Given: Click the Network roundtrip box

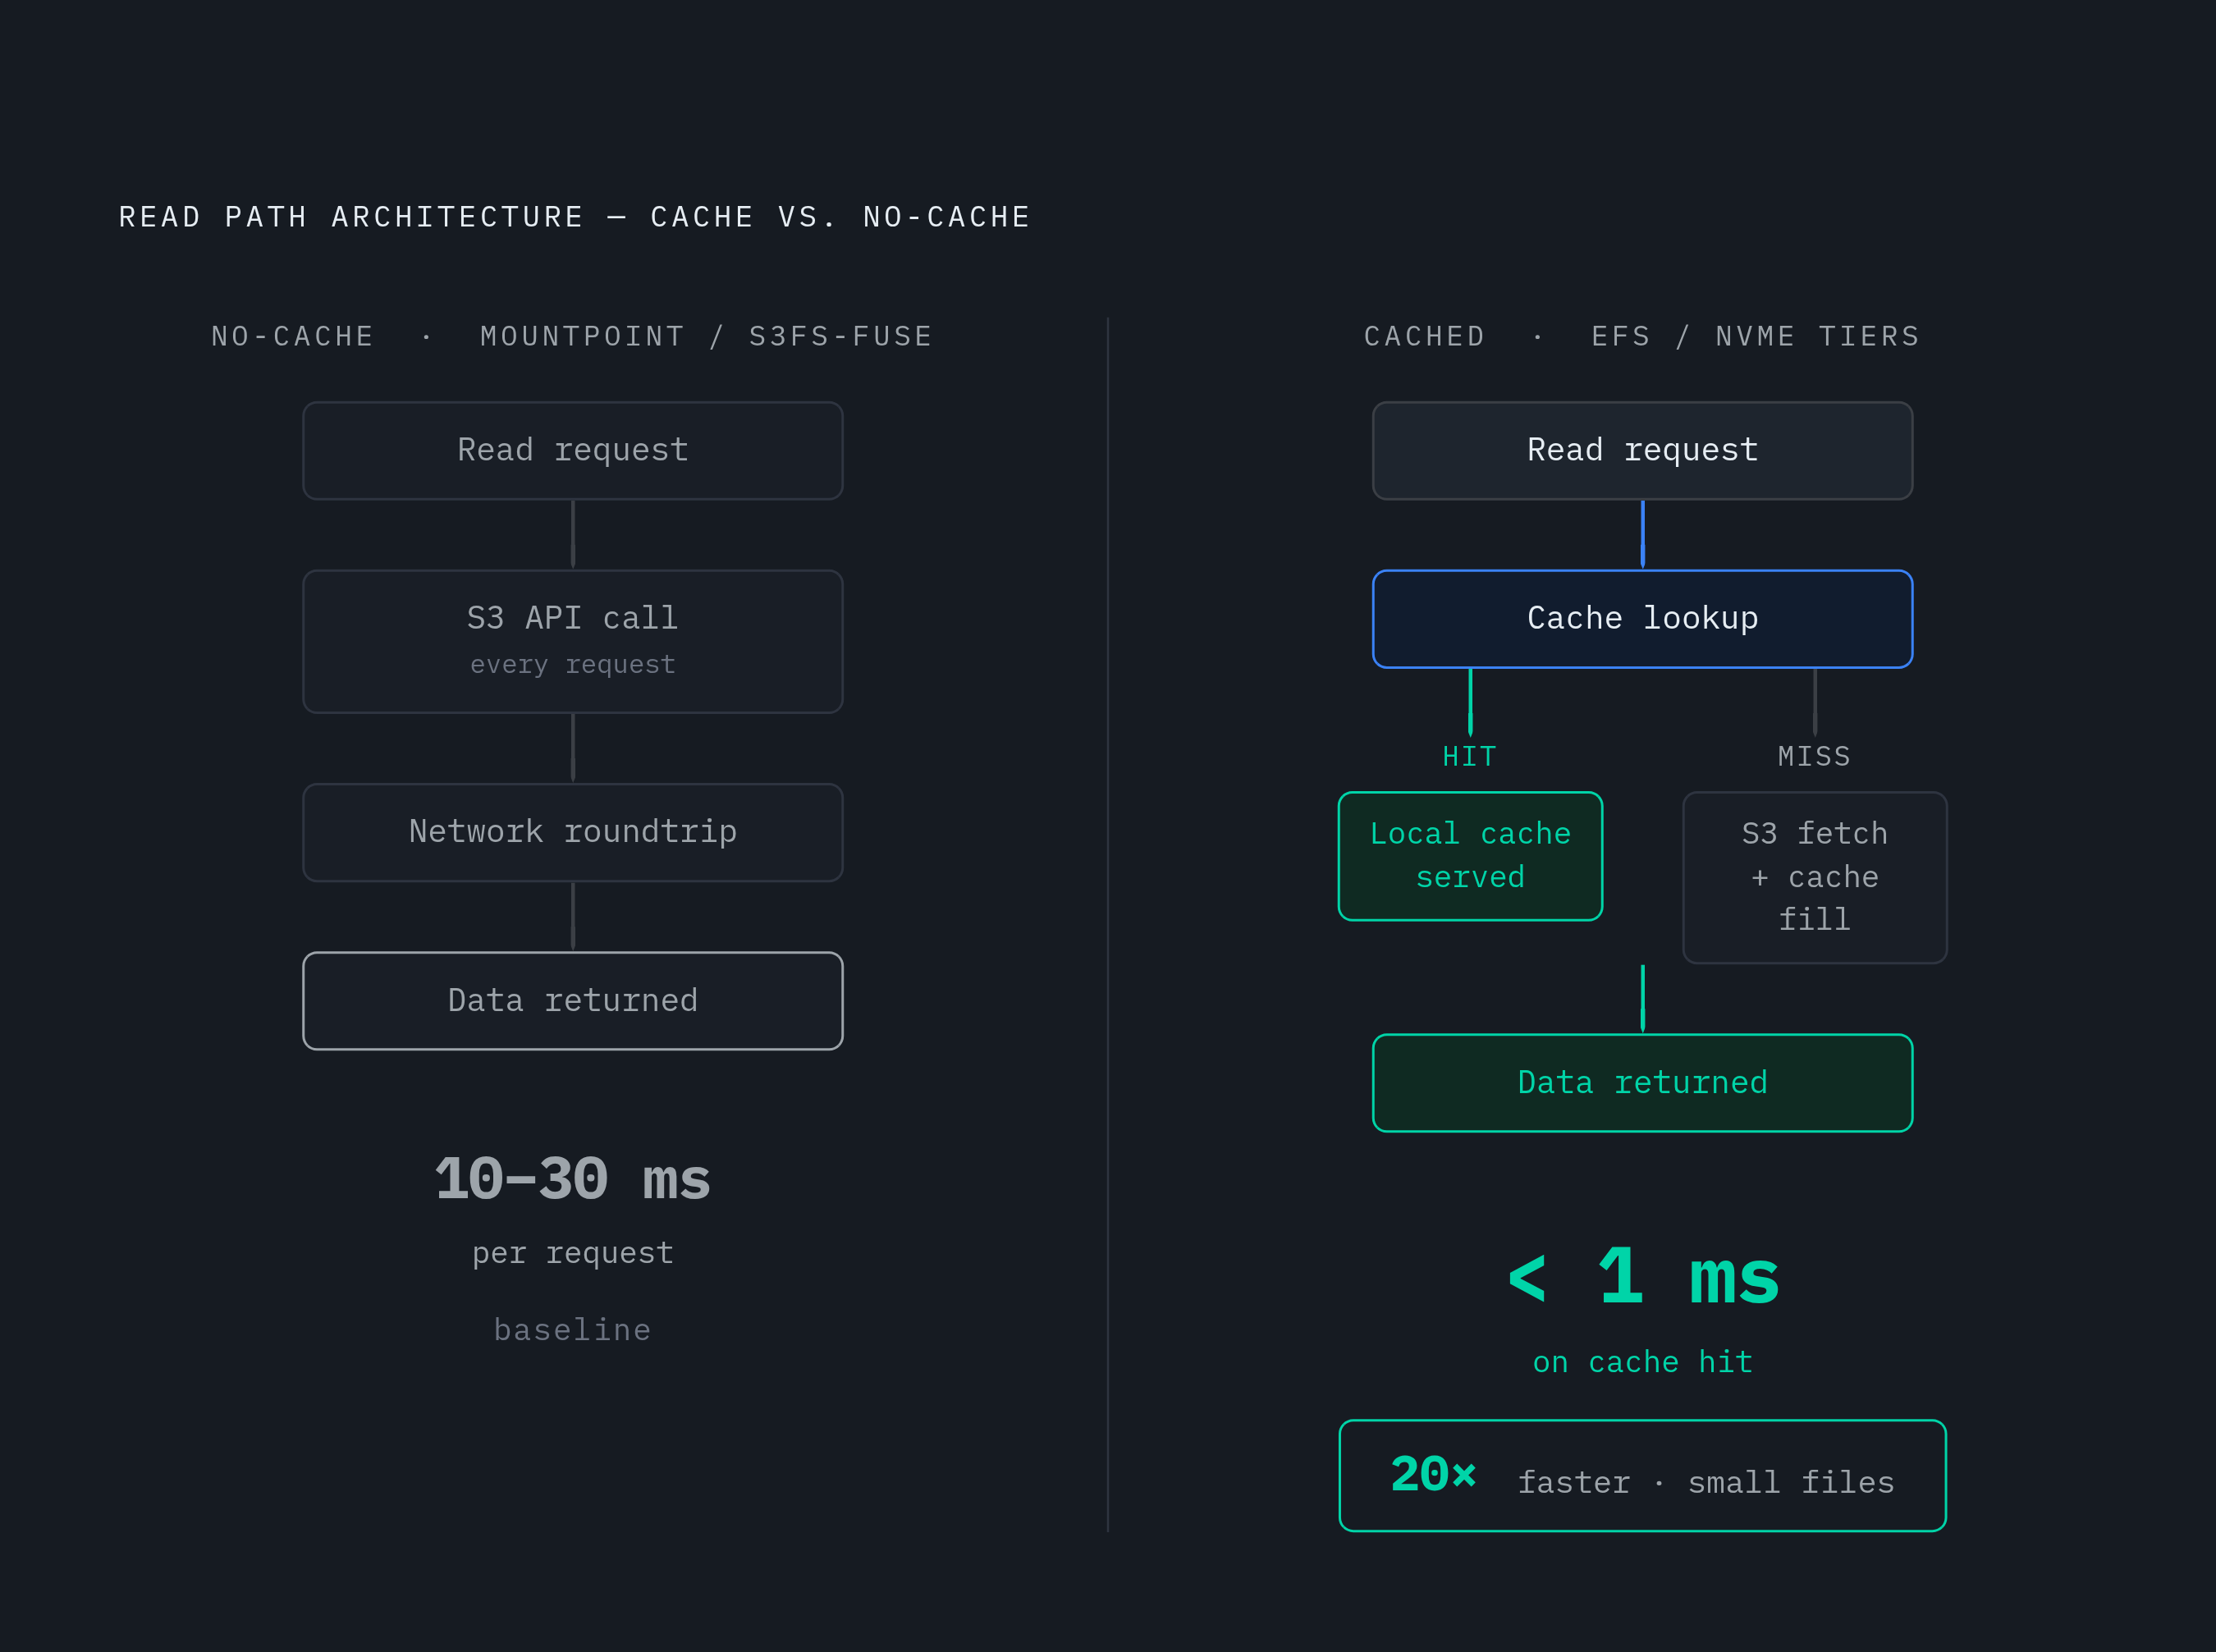Looking at the screenshot, I should (573, 832).
